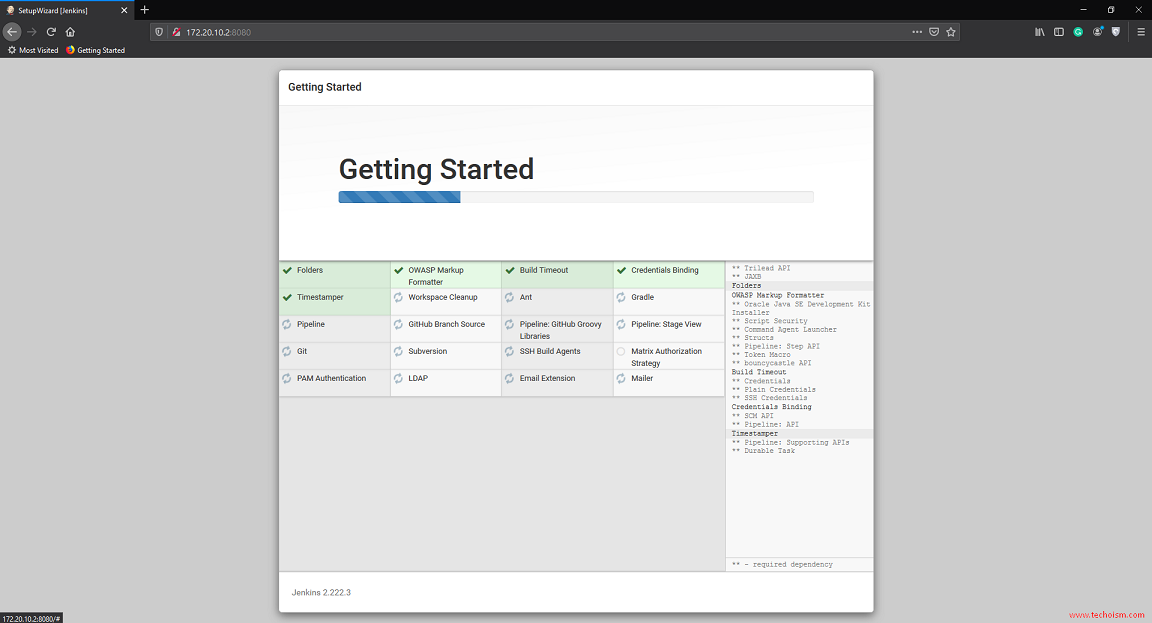Click the checkmark beside Credentials Binding
The height and width of the screenshot is (623, 1152).
point(622,270)
